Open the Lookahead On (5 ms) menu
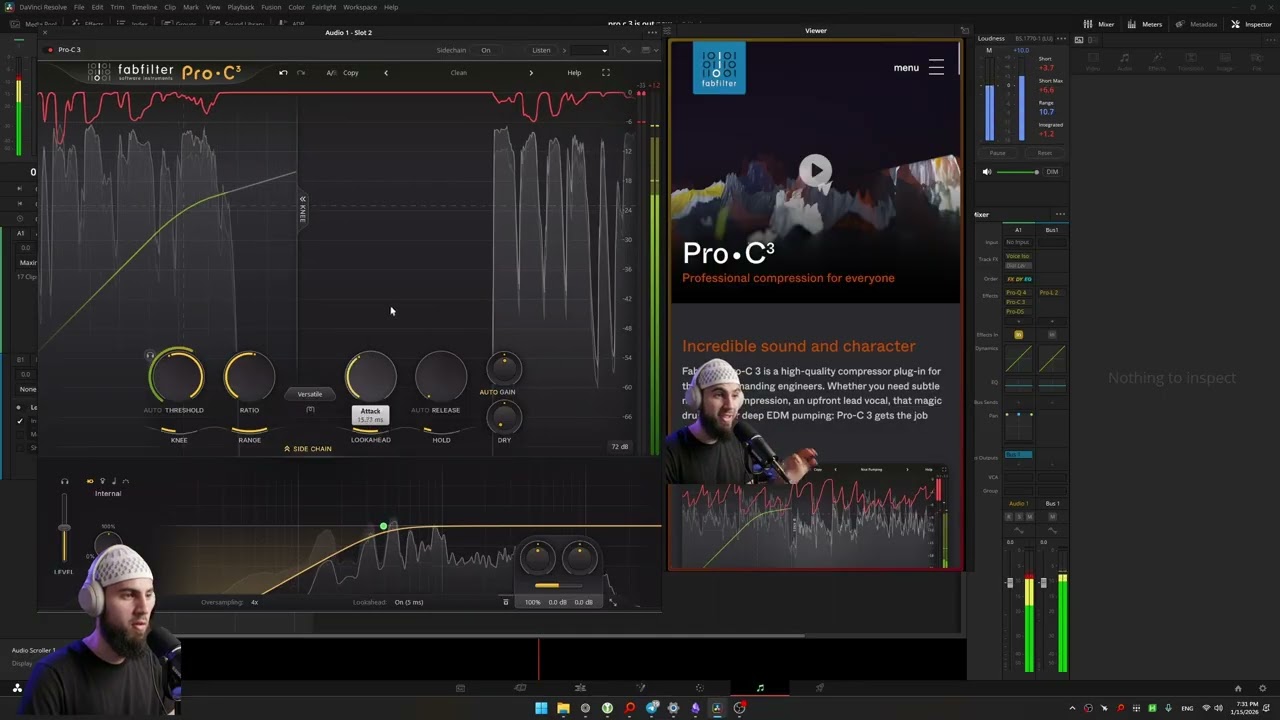The height and width of the screenshot is (720, 1280). [409, 602]
